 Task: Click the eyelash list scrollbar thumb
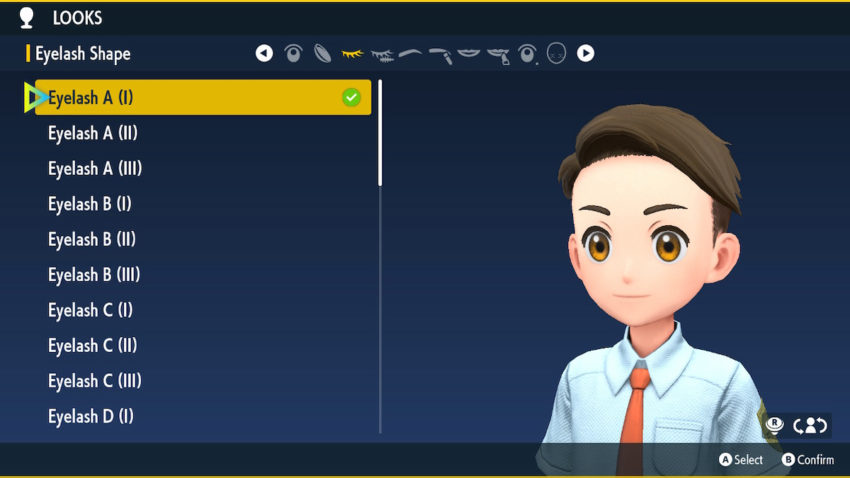click(x=380, y=133)
